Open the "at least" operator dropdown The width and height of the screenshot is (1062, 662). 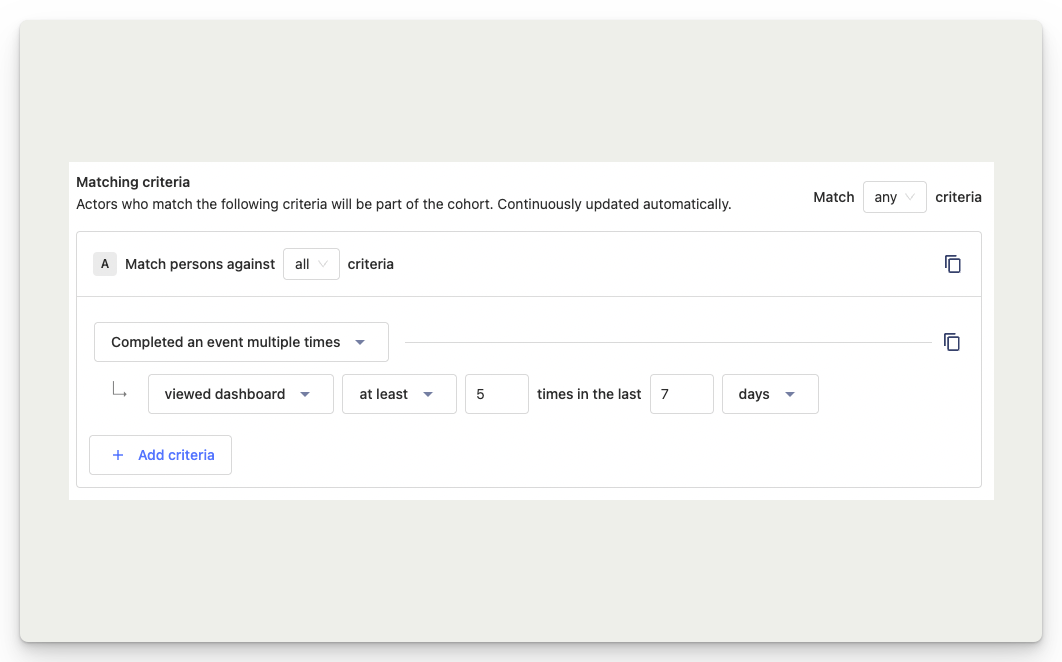pyautogui.click(x=398, y=394)
